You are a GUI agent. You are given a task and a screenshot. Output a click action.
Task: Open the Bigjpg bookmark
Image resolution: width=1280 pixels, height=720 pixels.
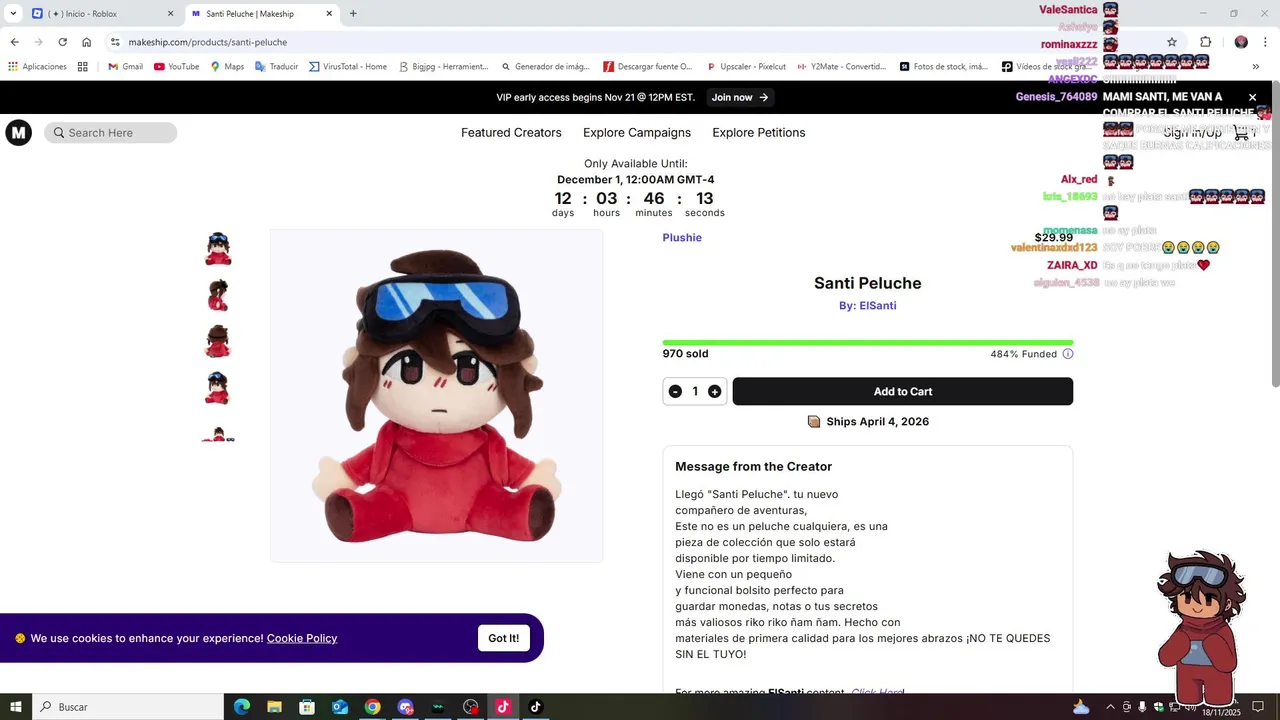pos(443,67)
